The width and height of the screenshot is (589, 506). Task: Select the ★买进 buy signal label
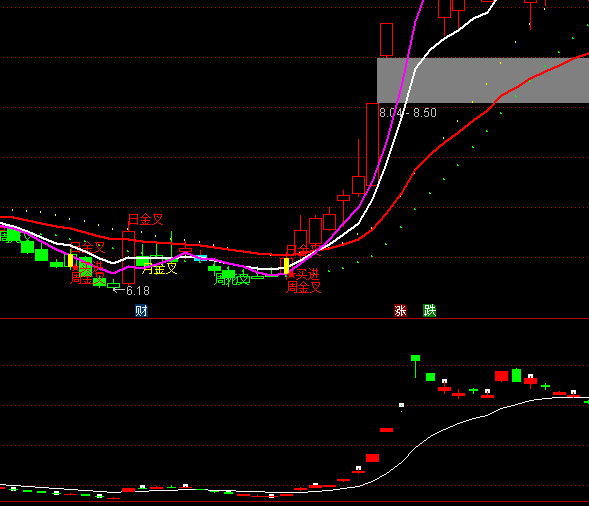click(x=304, y=275)
